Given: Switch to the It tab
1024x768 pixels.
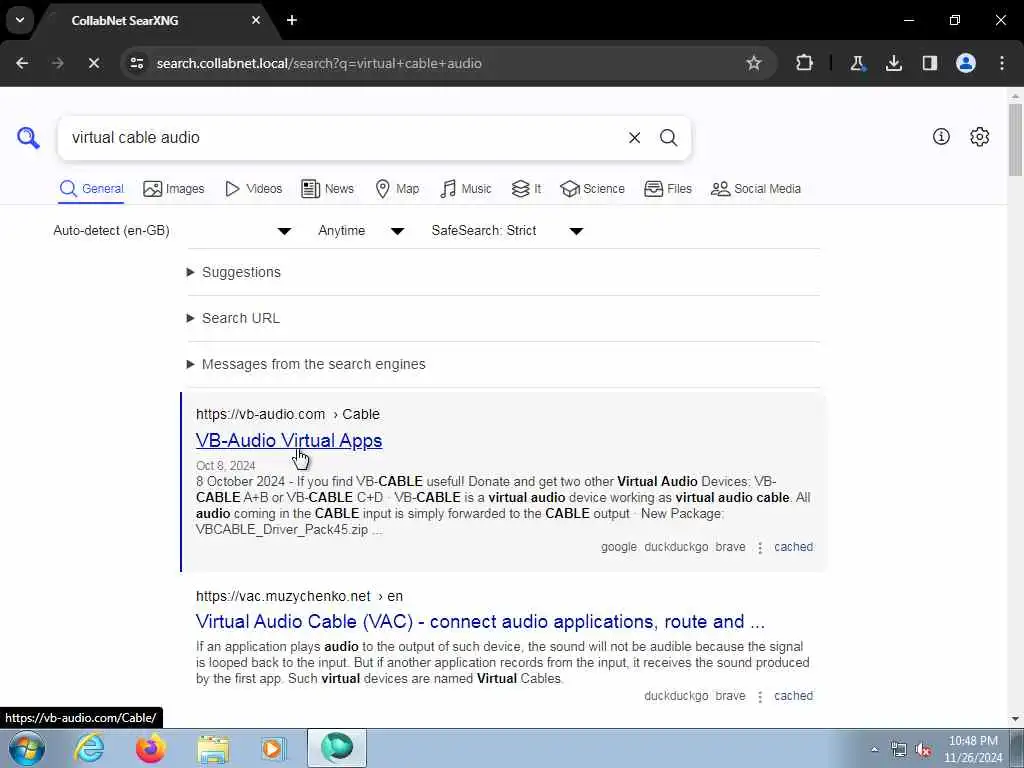Looking at the screenshot, I should click(526, 189).
